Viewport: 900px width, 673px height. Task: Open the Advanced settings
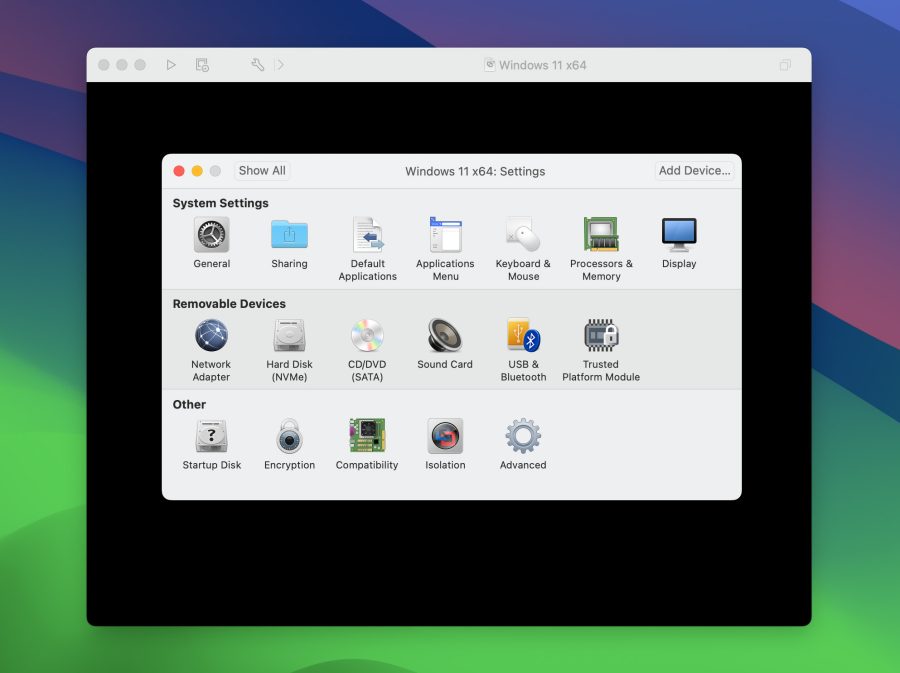[x=522, y=437]
